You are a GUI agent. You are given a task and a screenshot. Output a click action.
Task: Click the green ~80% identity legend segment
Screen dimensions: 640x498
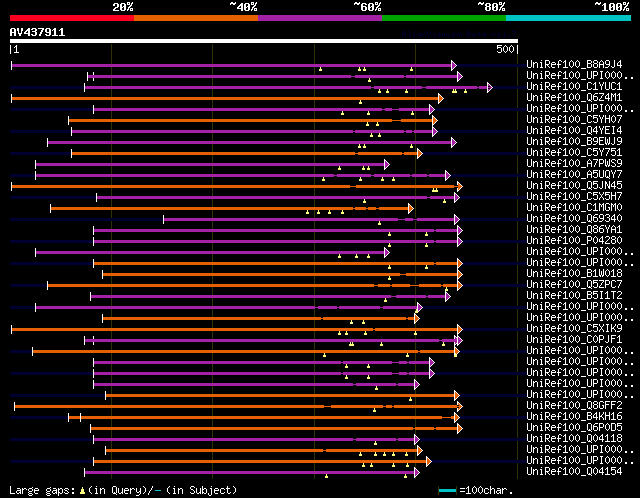coord(444,18)
